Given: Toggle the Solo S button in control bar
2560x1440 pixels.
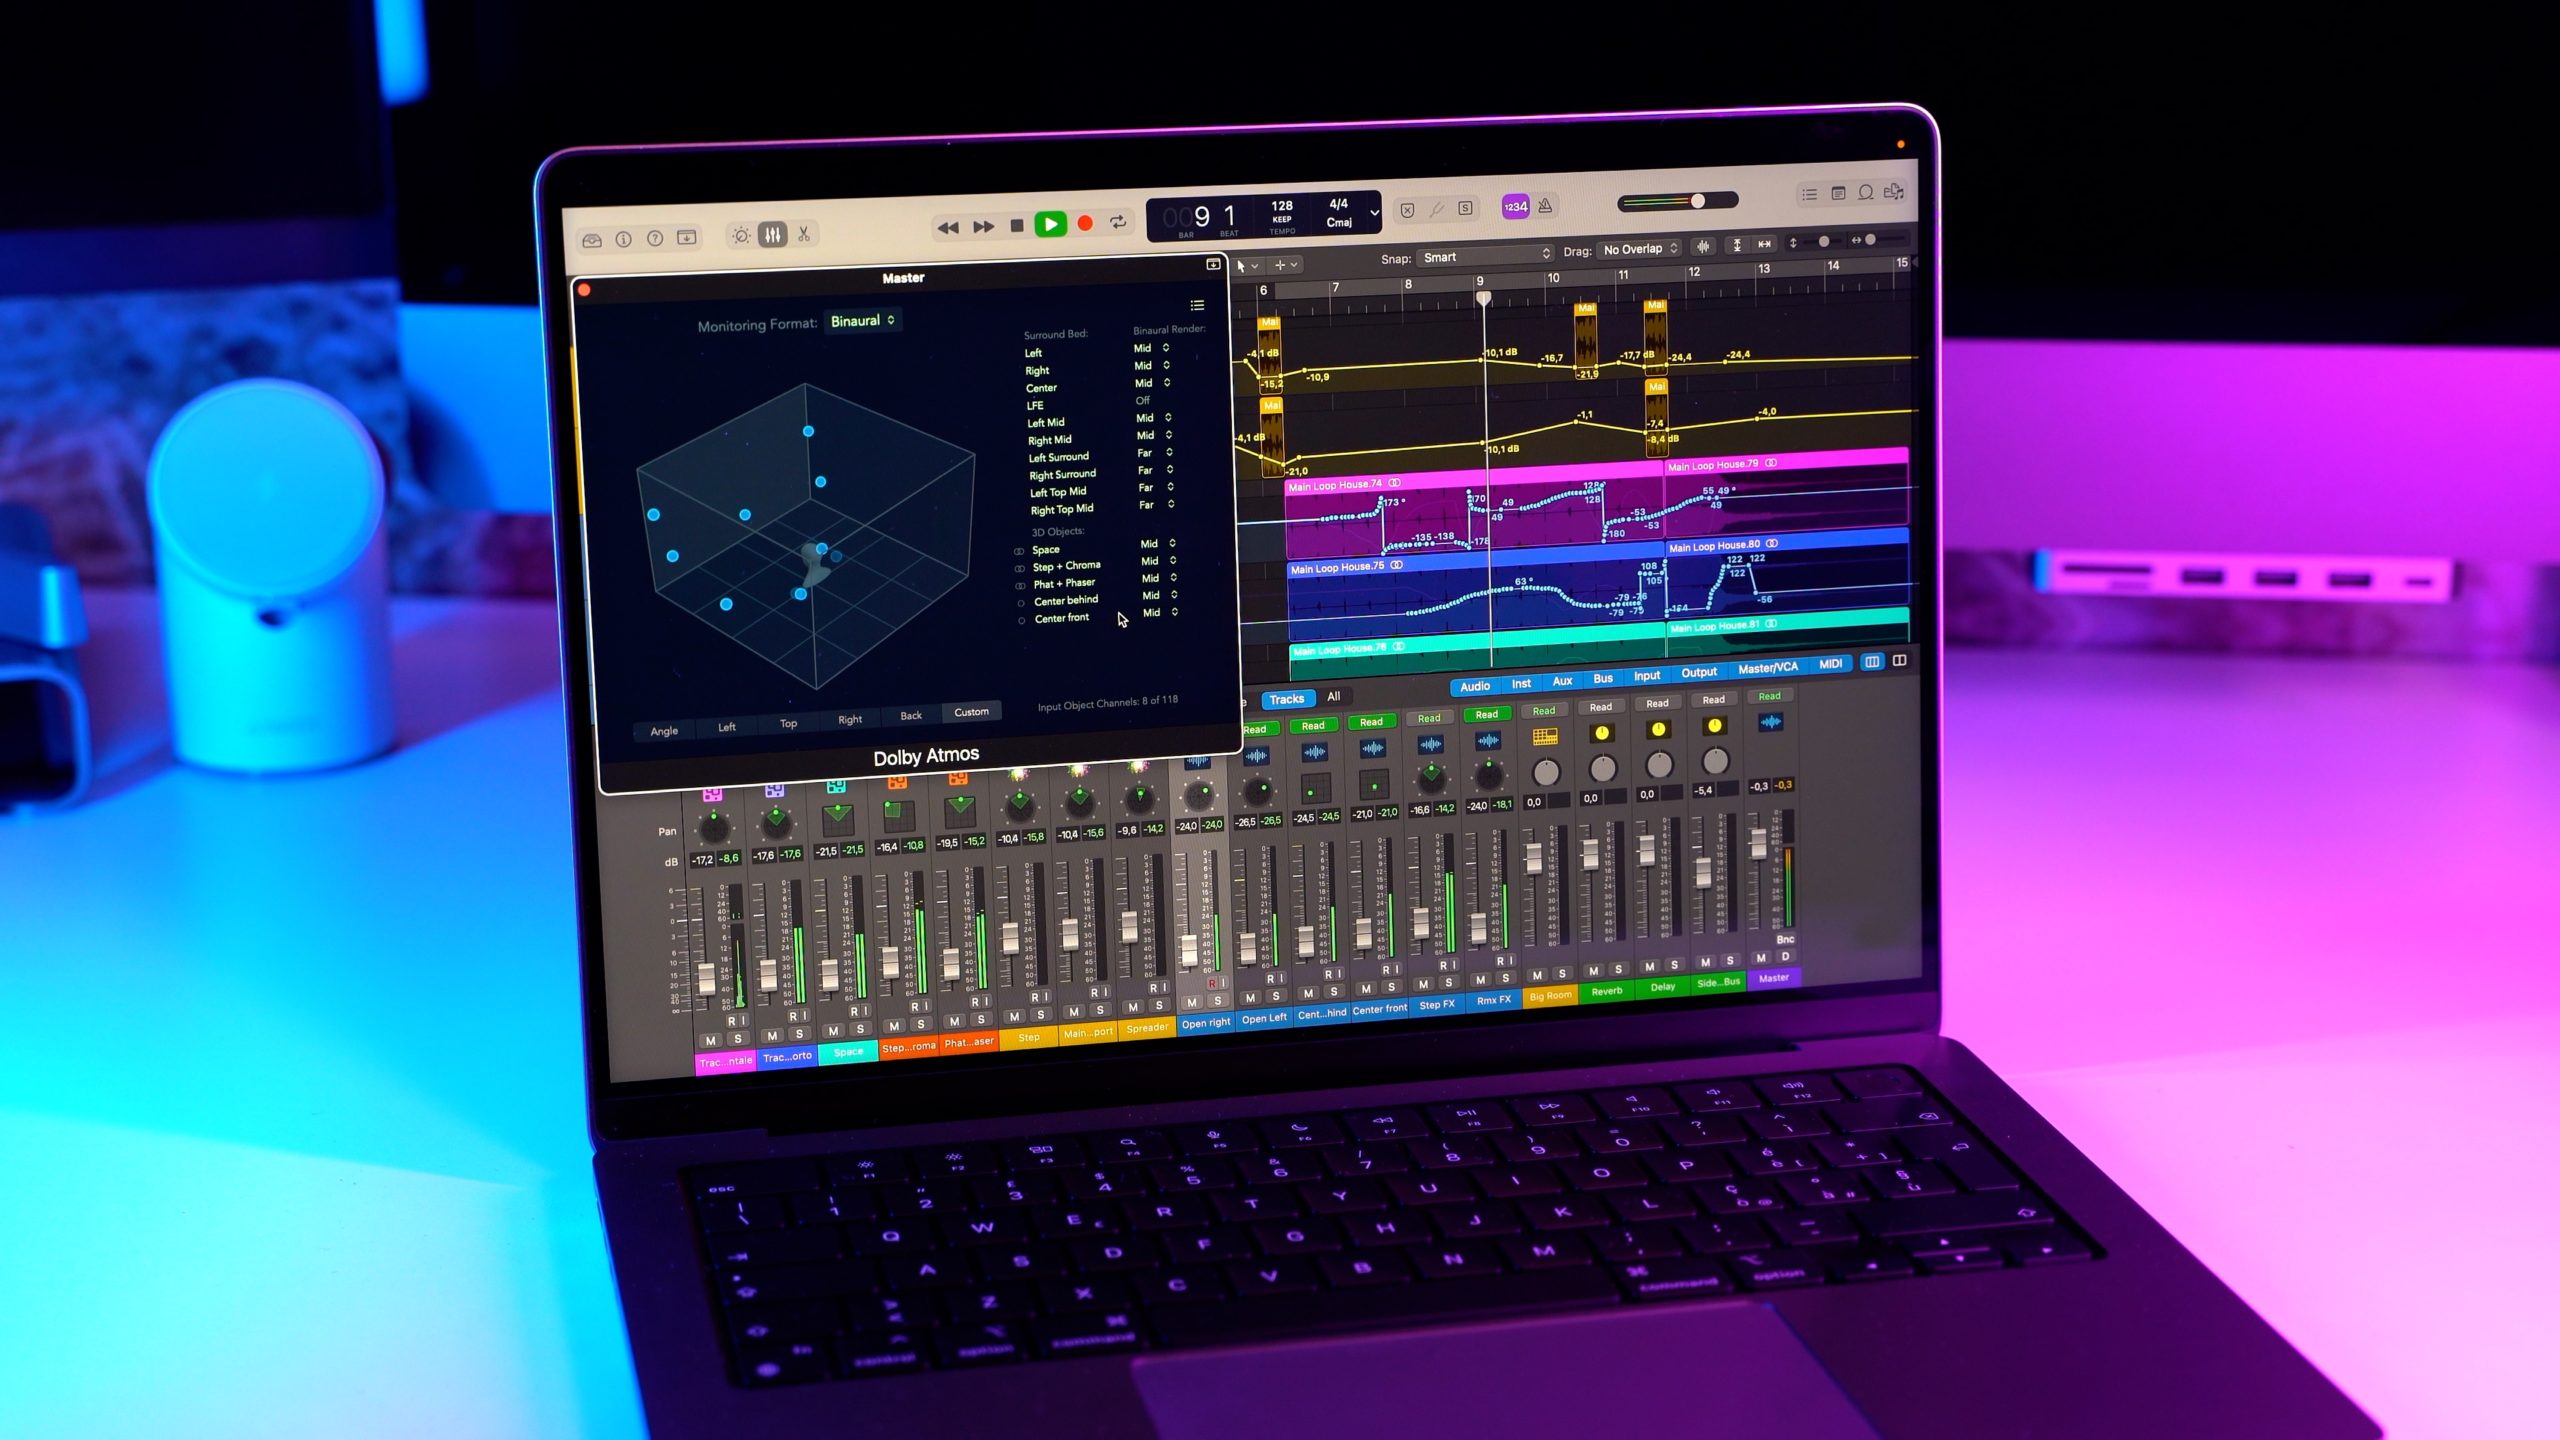Looking at the screenshot, I should point(1465,208).
